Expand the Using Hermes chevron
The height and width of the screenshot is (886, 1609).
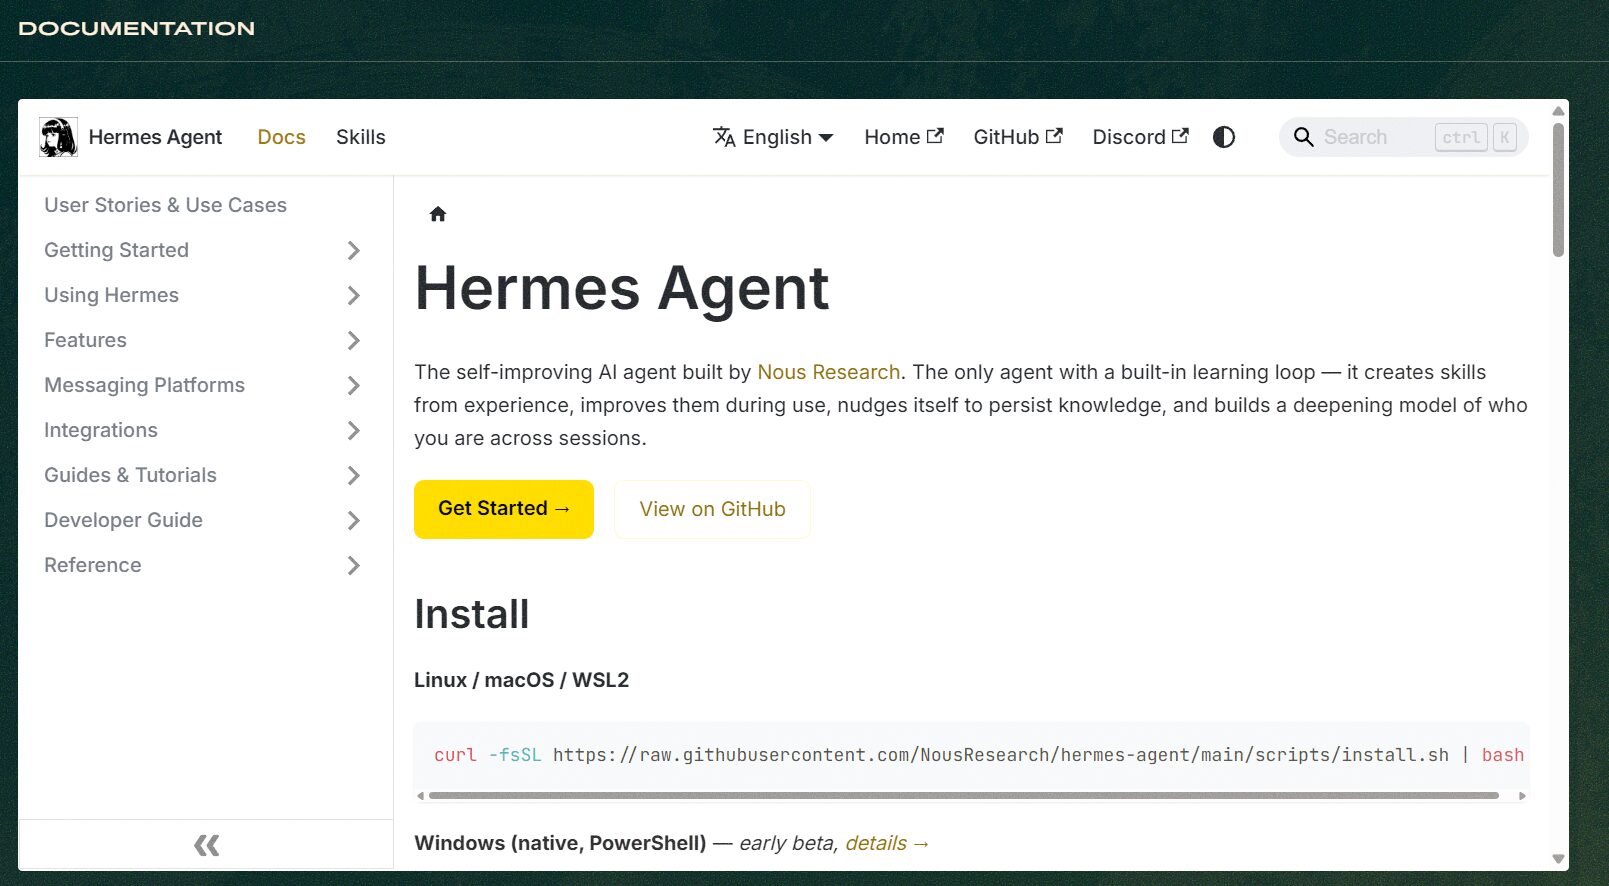click(353, 295)
